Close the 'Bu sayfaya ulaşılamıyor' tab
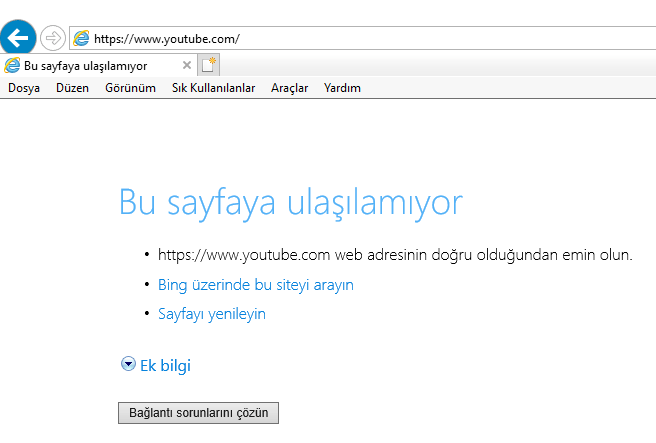Viewport: 656px width, 443px height. (187, 65)
